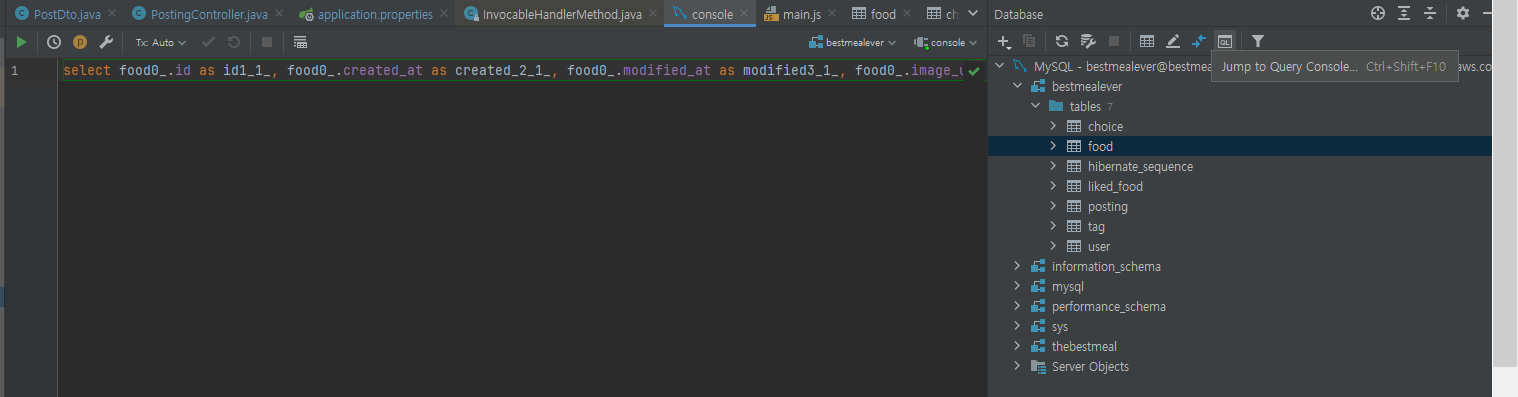1518x397 pixels.
Task: Open the console session selector dropdown
Action: pyautogui.click(x=945, y=43)
